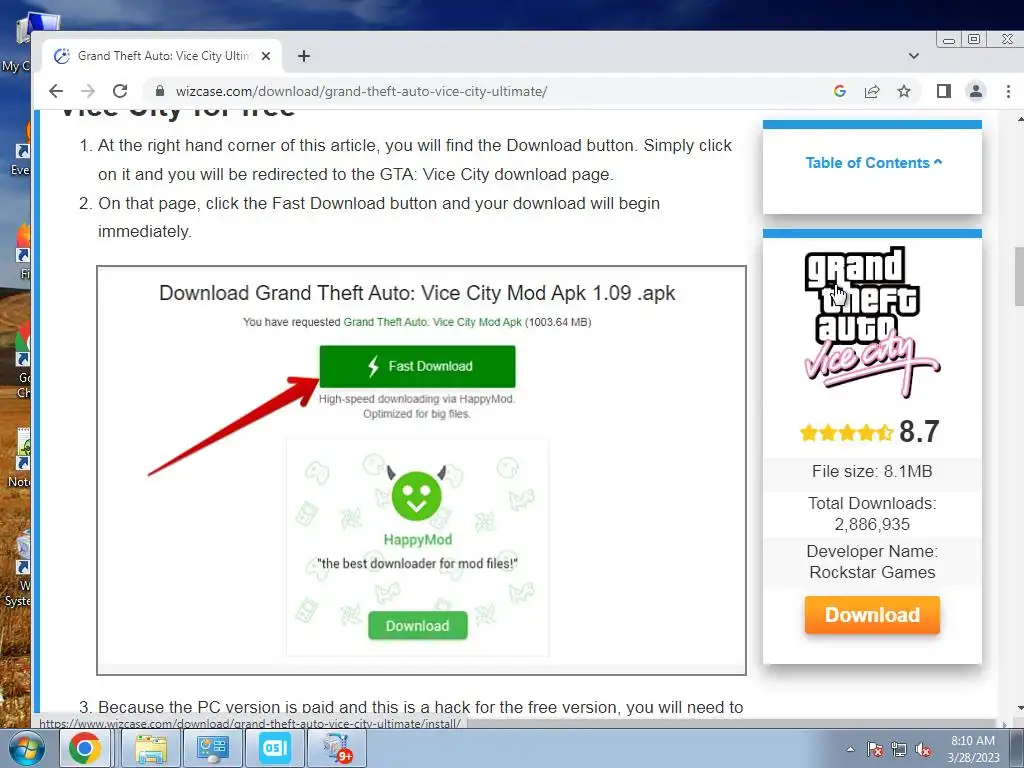The height and width of the screenshot is (768, 1024).
Task: Click 'File size: 8.1MB' text
Action: [872, 472]
